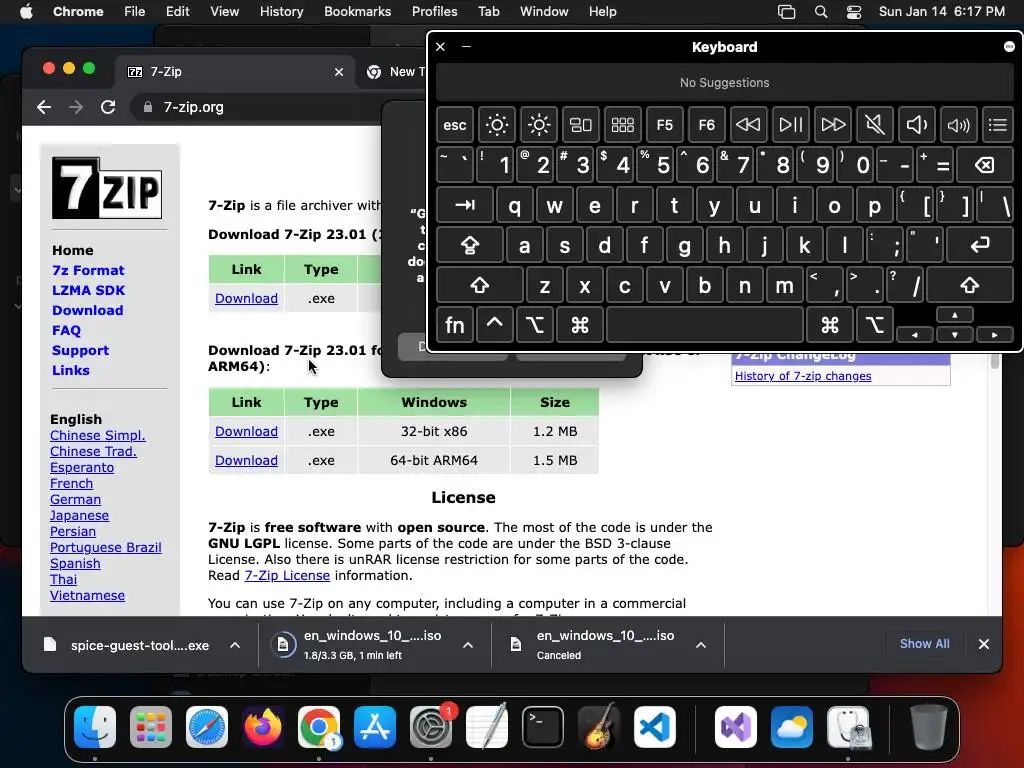This screenshot has height=768, width=1024.
Task: Show All downloads
Action: [924, 644]
